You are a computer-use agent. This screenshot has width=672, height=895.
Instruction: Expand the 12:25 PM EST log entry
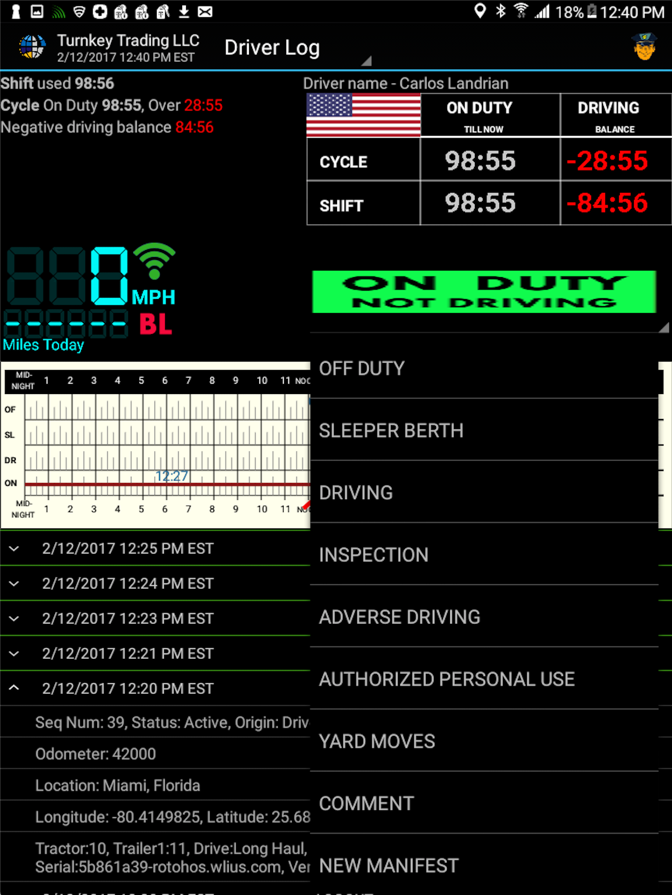[x=14, y=548]
